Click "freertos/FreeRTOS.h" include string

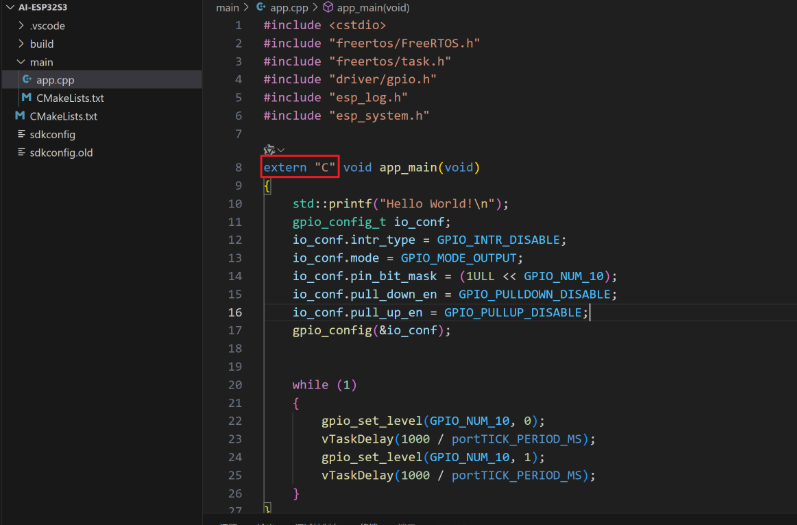pyautogui.click(x=405, y=43)
